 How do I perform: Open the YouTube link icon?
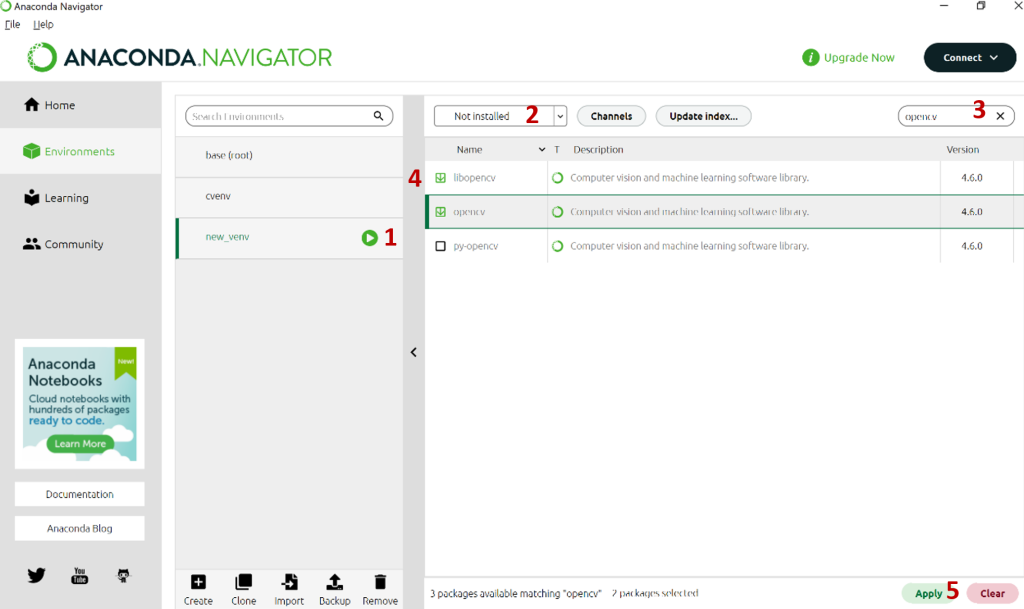tap(80, 575)
